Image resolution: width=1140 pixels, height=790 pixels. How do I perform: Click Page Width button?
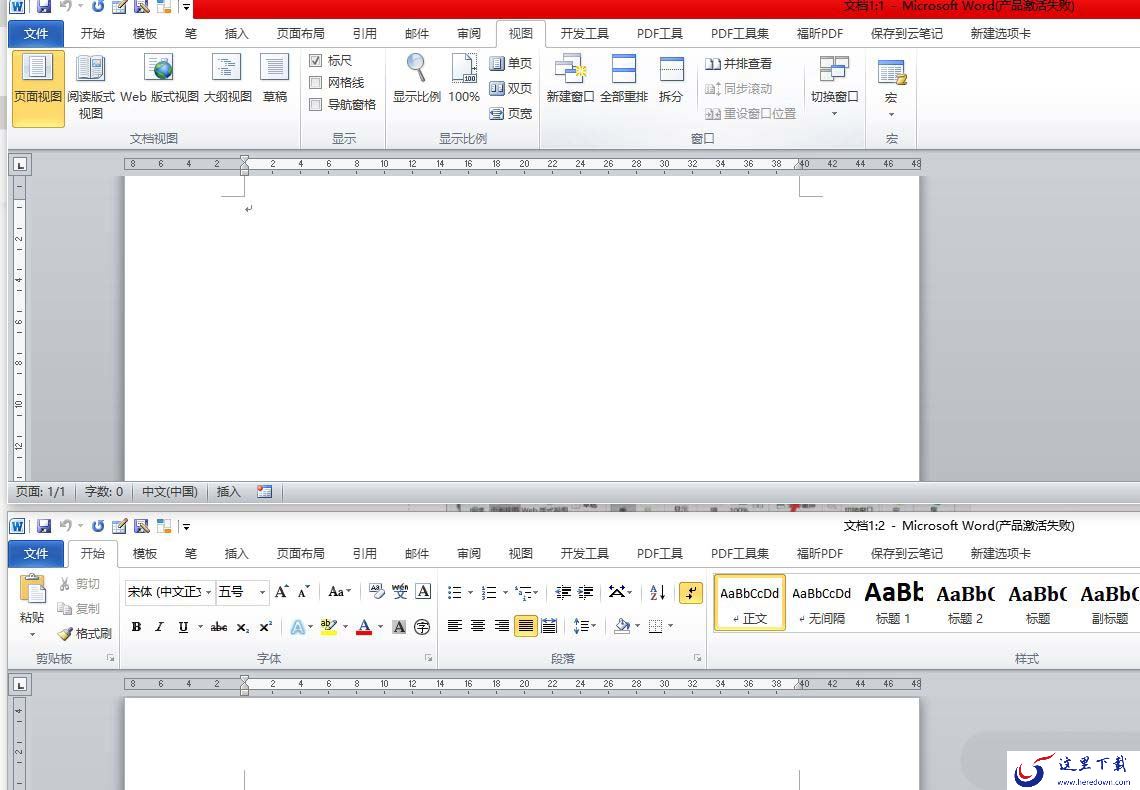click(x=510, y=113)
